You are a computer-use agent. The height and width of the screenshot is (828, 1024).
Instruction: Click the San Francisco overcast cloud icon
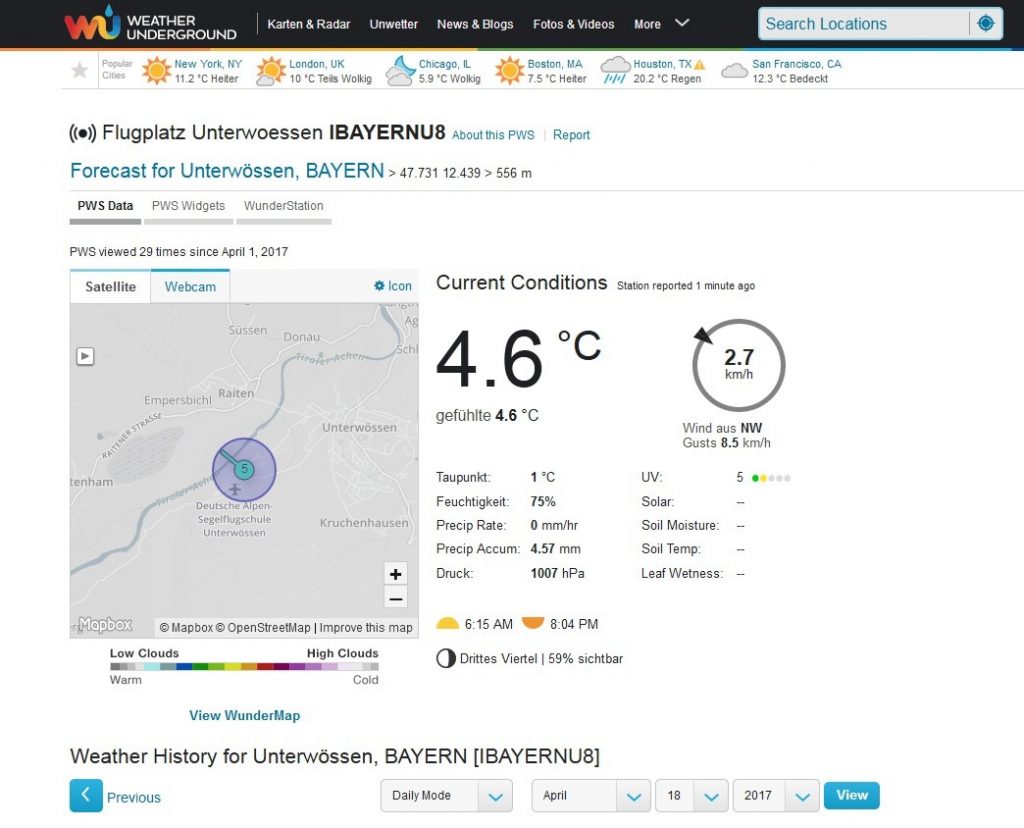click(x=734, y=71)
